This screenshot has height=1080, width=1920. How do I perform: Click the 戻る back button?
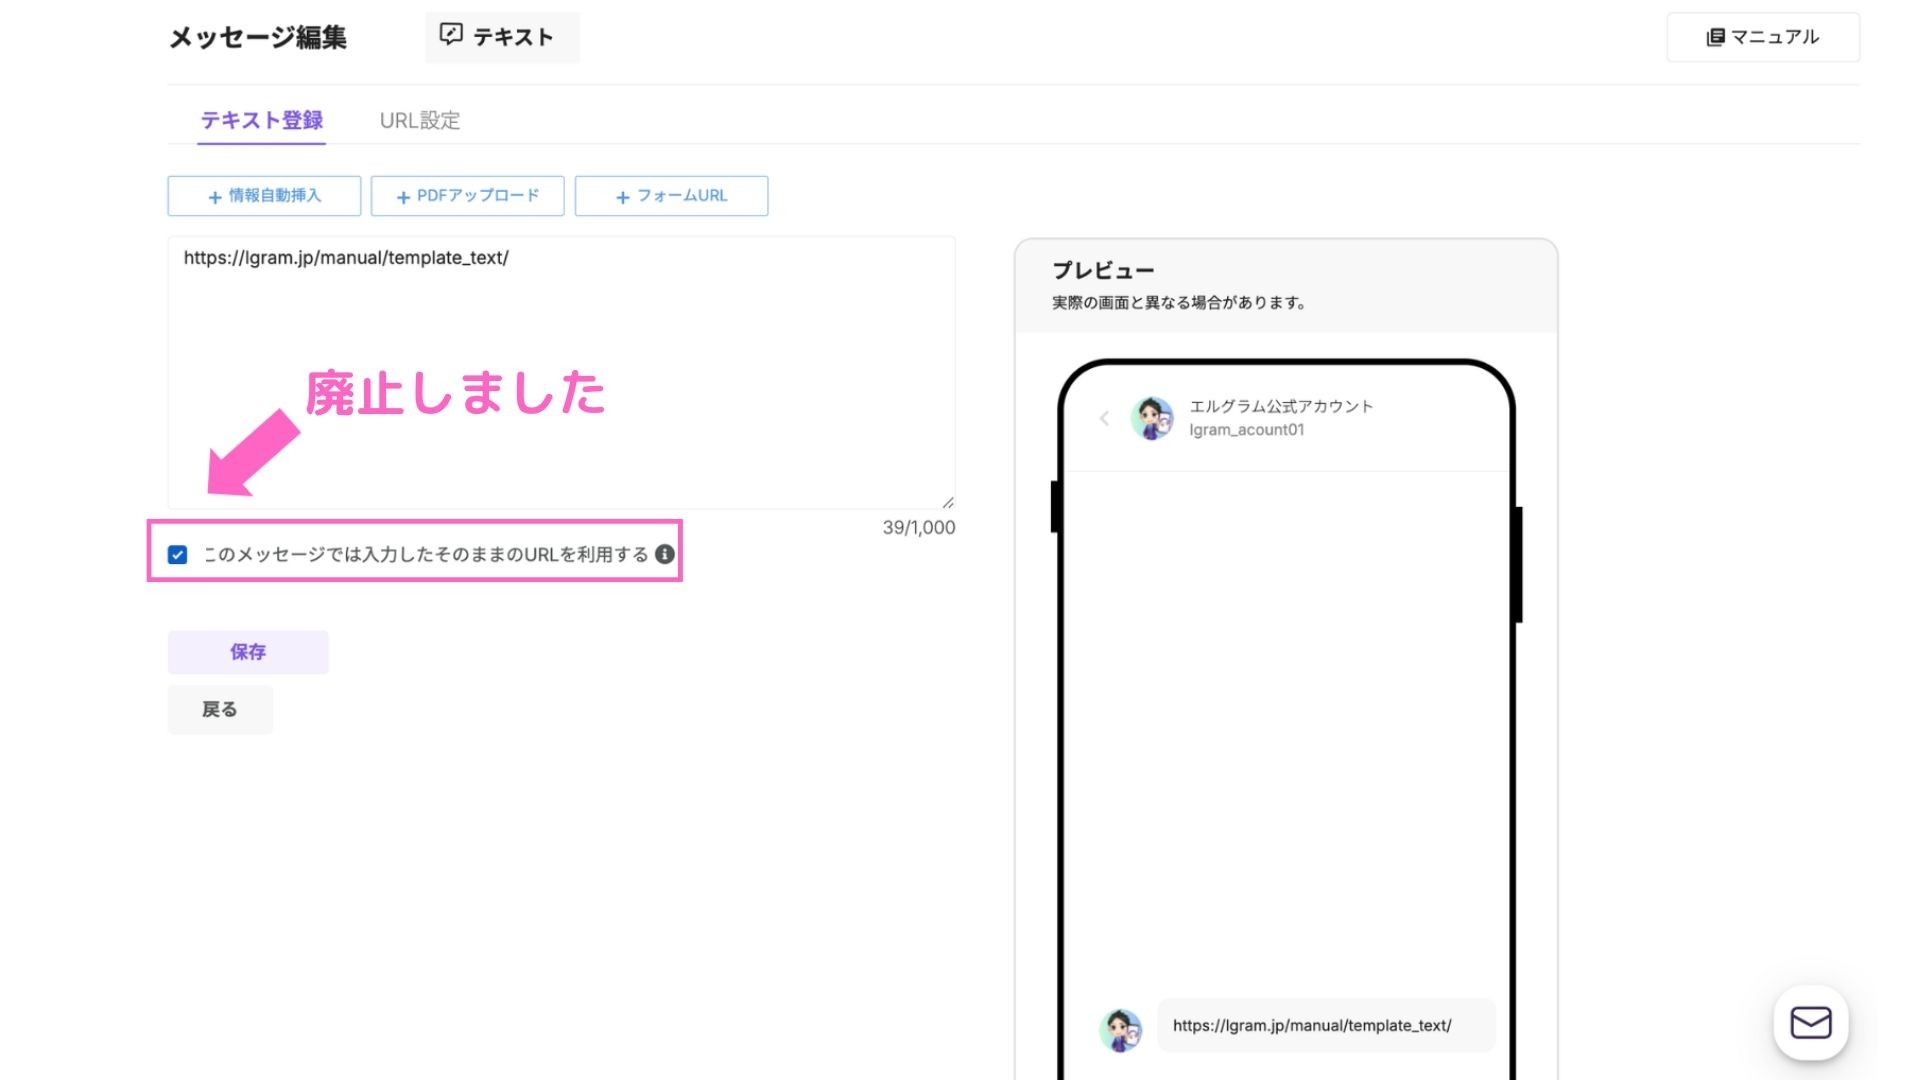tap(220, 709)
